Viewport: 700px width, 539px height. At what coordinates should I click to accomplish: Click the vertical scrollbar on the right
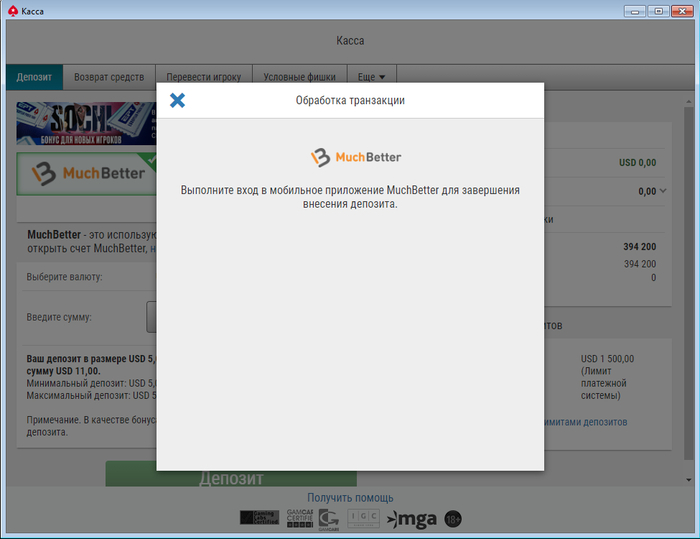point(688,283)
